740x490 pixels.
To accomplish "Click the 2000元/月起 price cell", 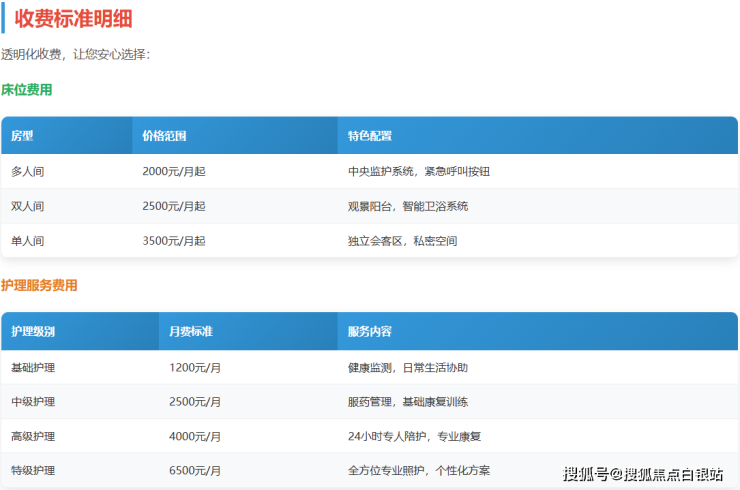I will [x=174, y=171].
